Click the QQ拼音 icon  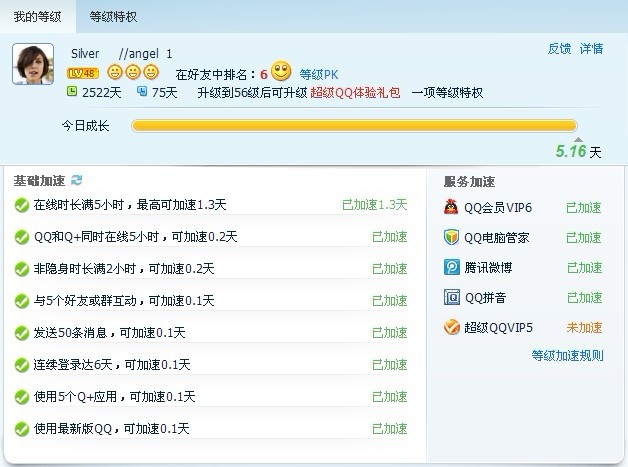pyautogui.click(x=452, y=297)
